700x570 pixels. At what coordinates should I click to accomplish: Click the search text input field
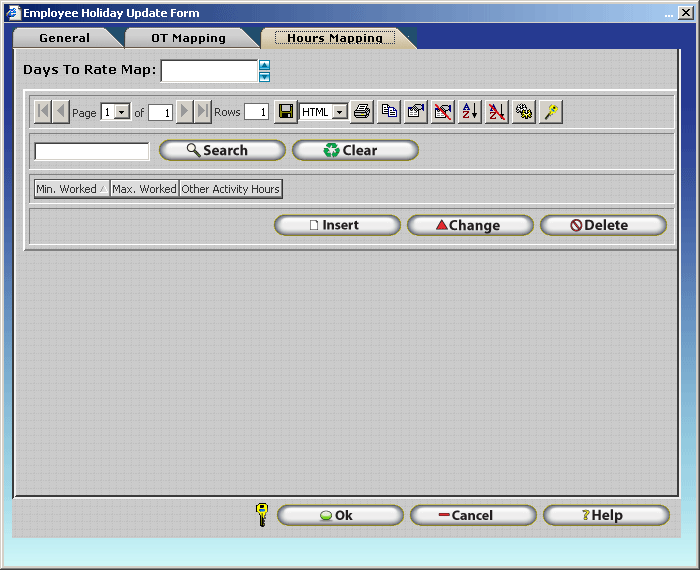pos(92,151)
